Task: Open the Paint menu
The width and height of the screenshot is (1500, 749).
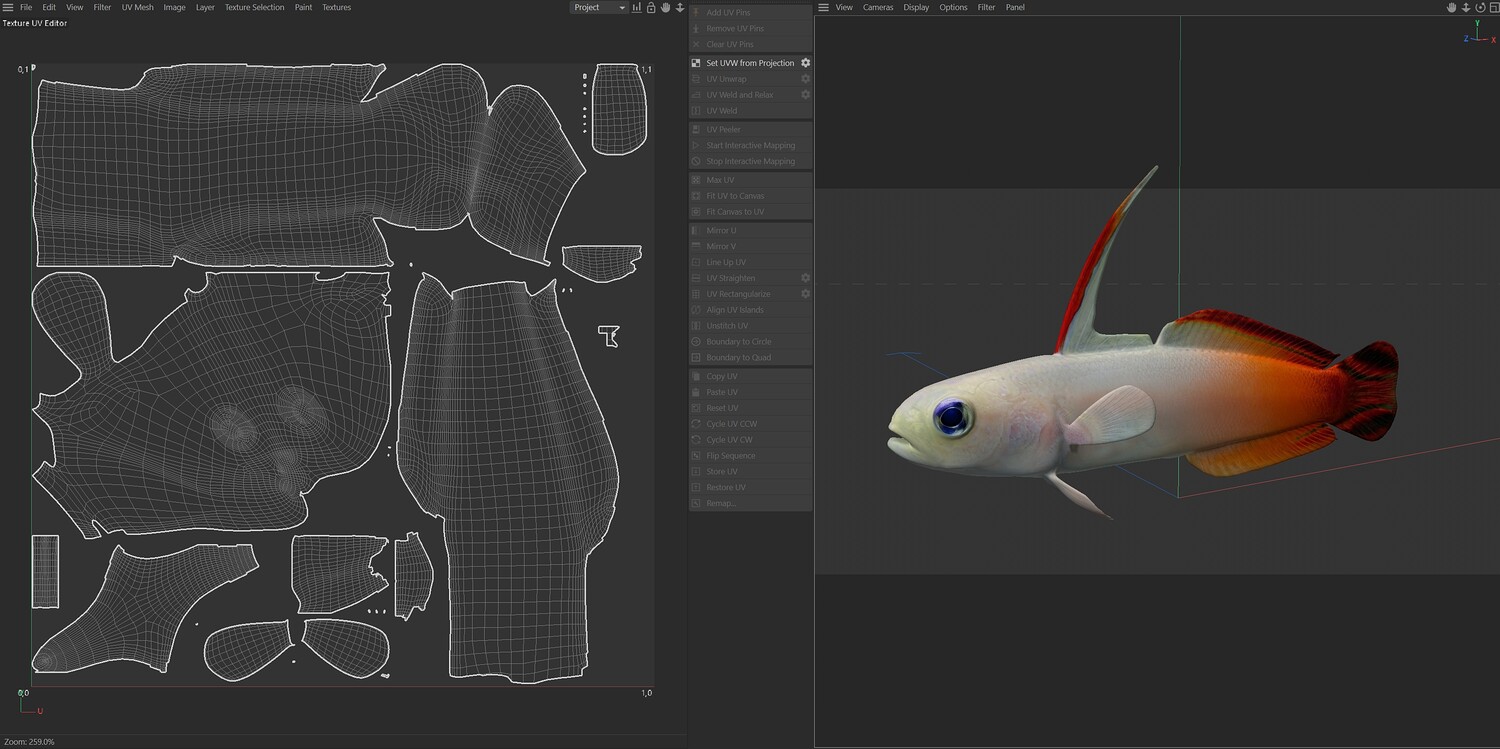Action: [x=303, y=7]
